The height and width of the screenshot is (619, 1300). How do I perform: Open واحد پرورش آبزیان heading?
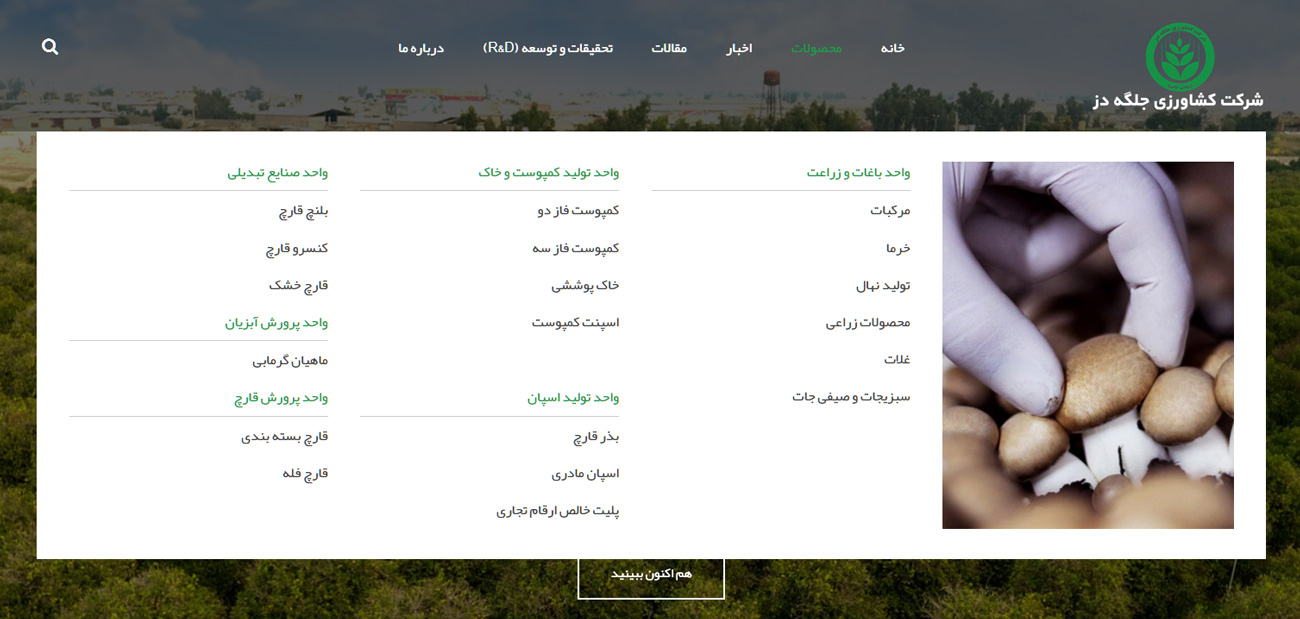click(x=276, y=323)
